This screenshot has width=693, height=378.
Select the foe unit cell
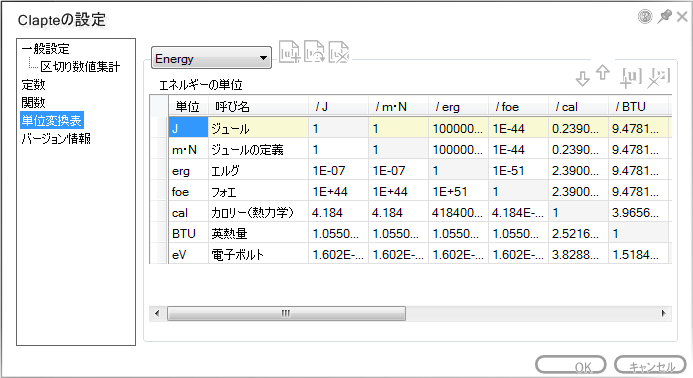188,191
